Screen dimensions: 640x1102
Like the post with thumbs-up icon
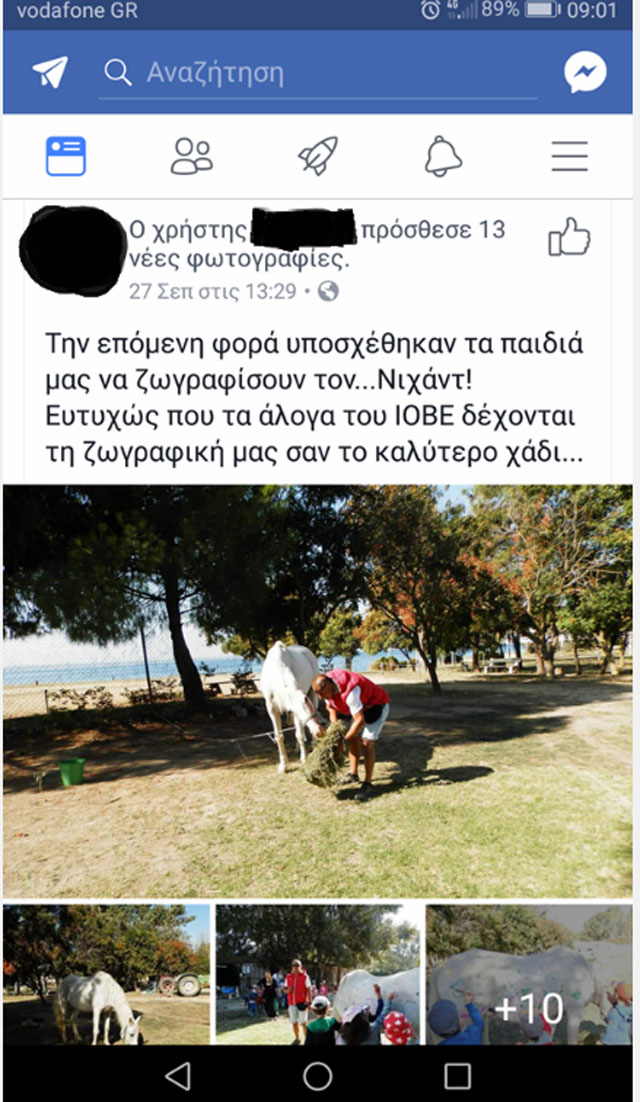tap(569, 237)
